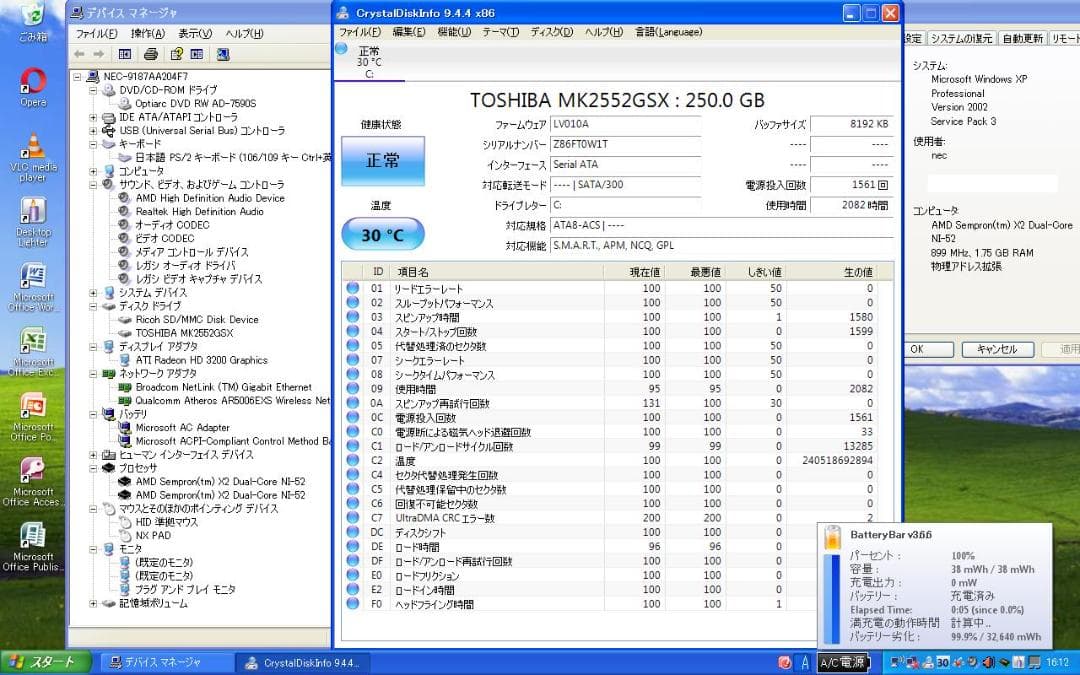Select Broadcom NetLink (TM) Gigabit Ethernet device

pyautogui.click(x=223, y=387)
